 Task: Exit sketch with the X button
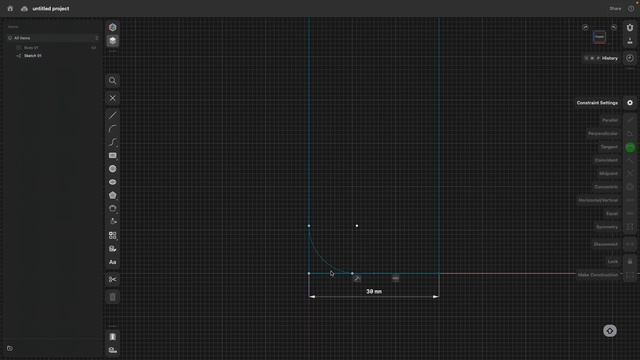tap(113, 98)
